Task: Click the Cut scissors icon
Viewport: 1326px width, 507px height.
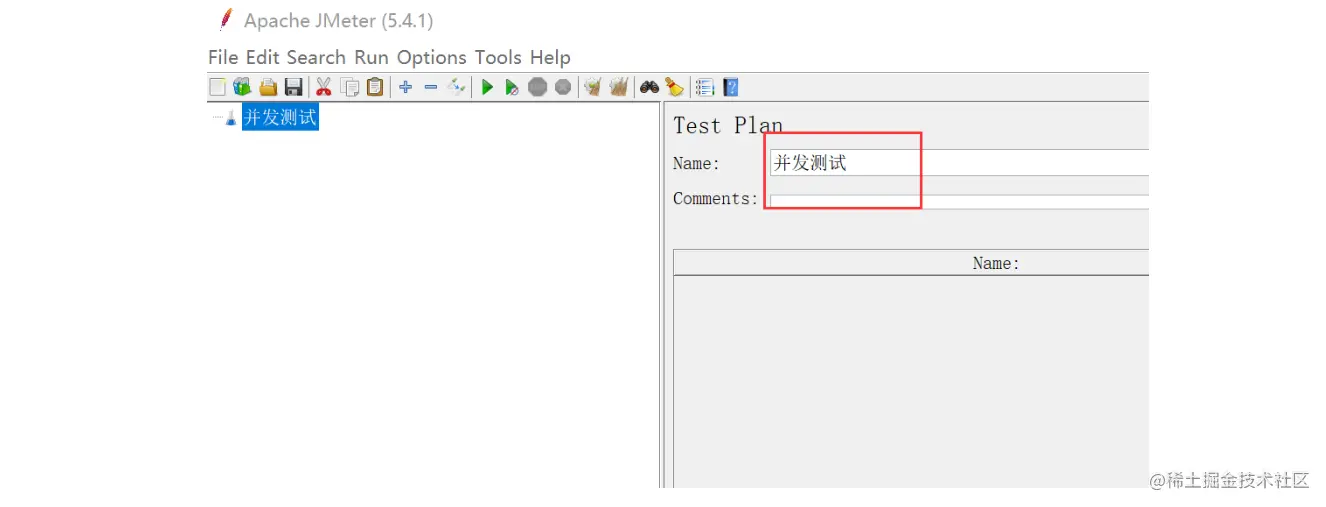Action: 323,87
